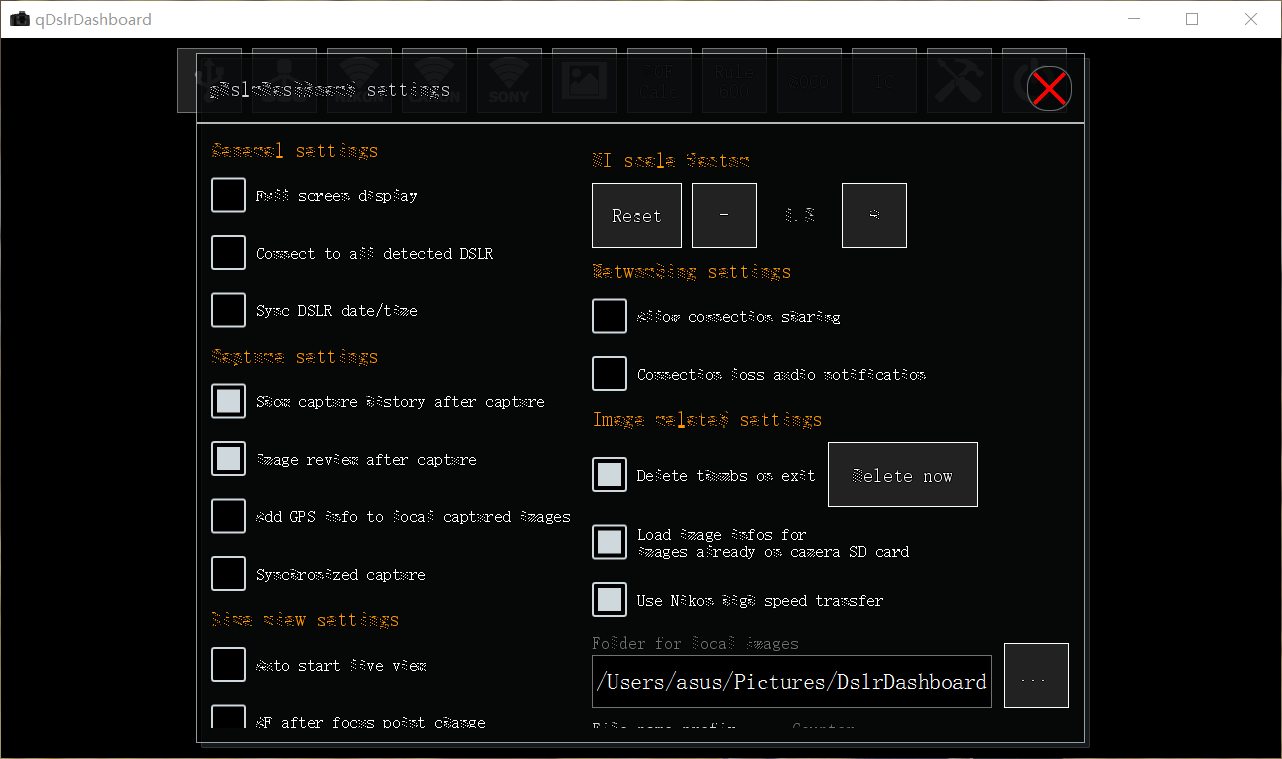
Task: Click the Delete now button
Action: tap(902, 475)
